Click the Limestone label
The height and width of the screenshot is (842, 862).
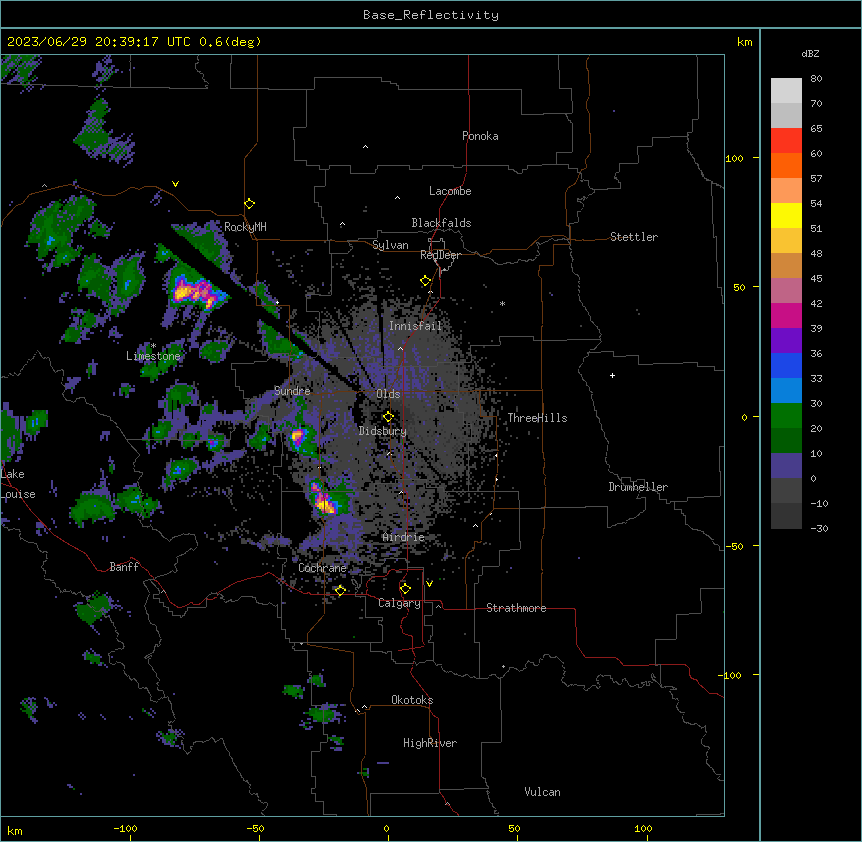153,356
